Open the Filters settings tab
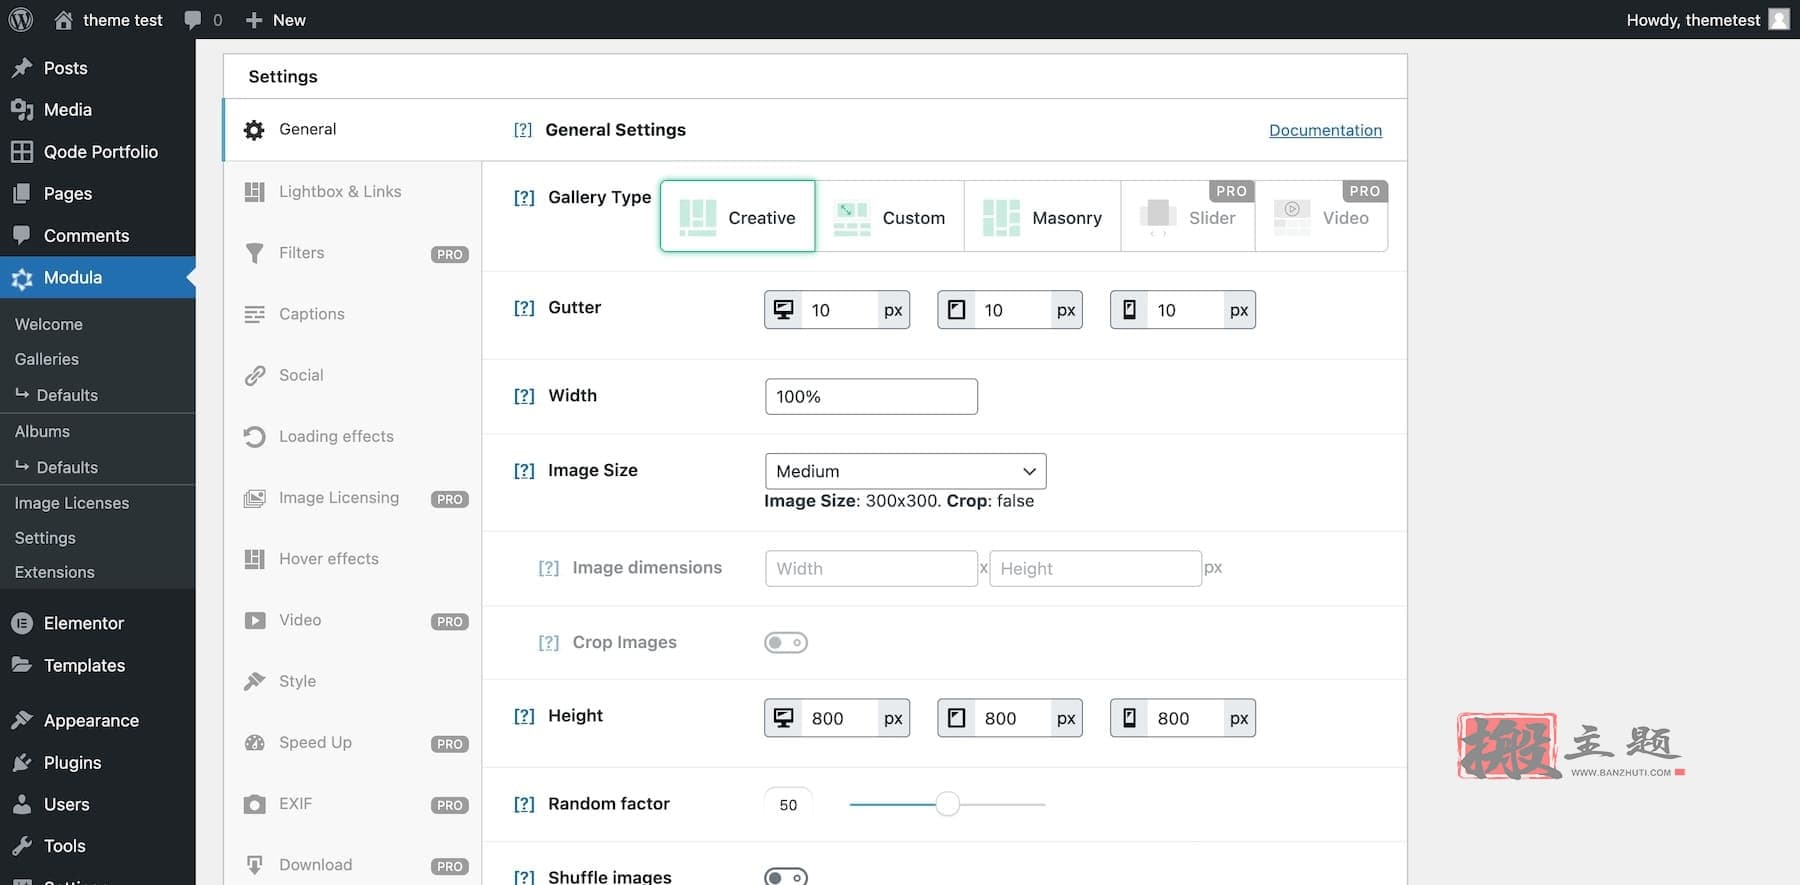Viewport: 1800px width, 885px height. click(x=353, y=253)
